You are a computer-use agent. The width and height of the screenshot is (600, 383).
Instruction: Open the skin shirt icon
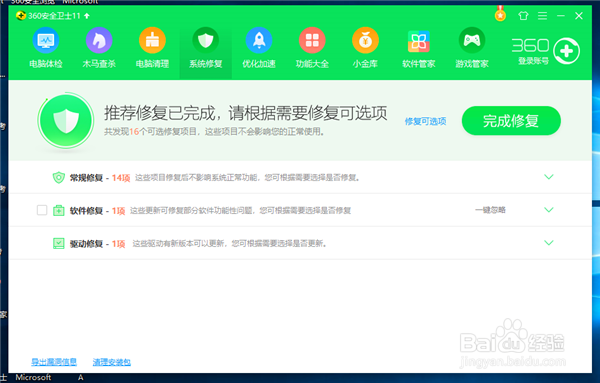tap(523, 16)
